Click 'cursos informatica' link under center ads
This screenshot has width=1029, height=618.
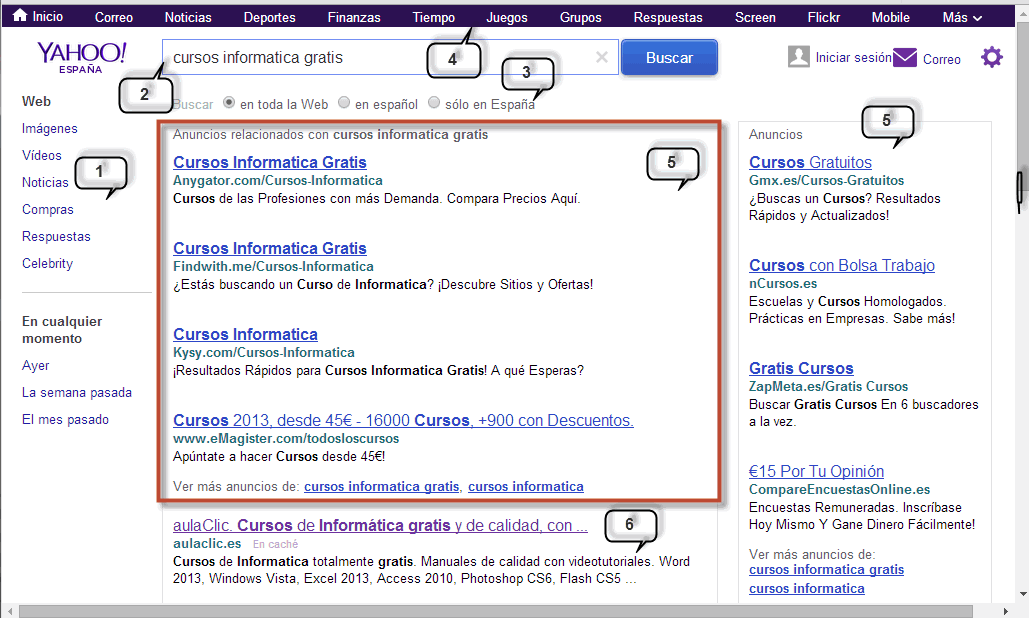[526, 486]
